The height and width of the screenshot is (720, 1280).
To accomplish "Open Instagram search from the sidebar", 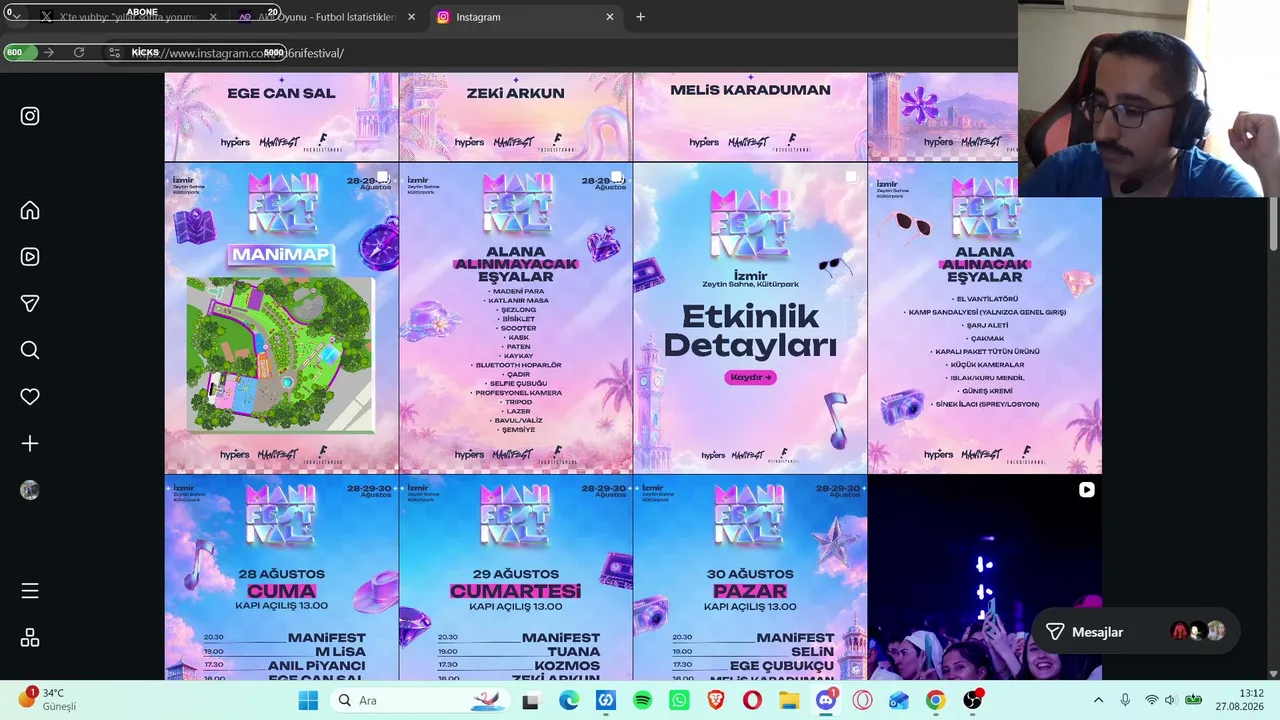I will click(30, 350).
